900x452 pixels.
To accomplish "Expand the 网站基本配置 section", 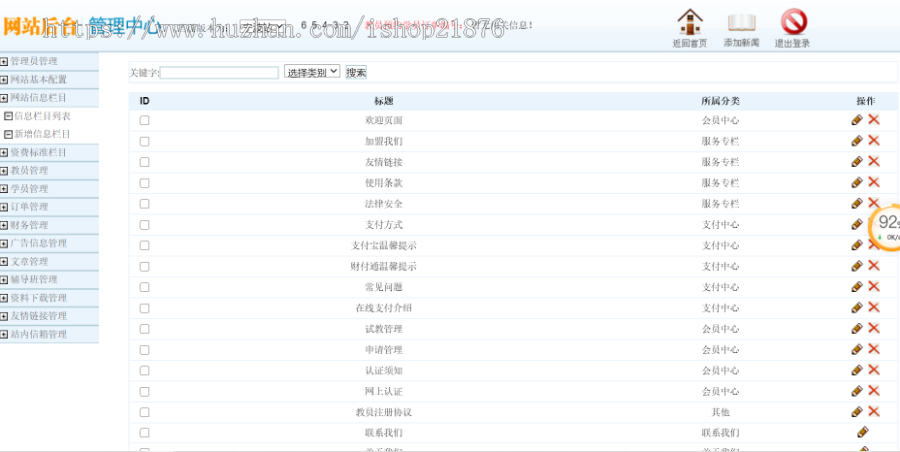I will (4, 80).
